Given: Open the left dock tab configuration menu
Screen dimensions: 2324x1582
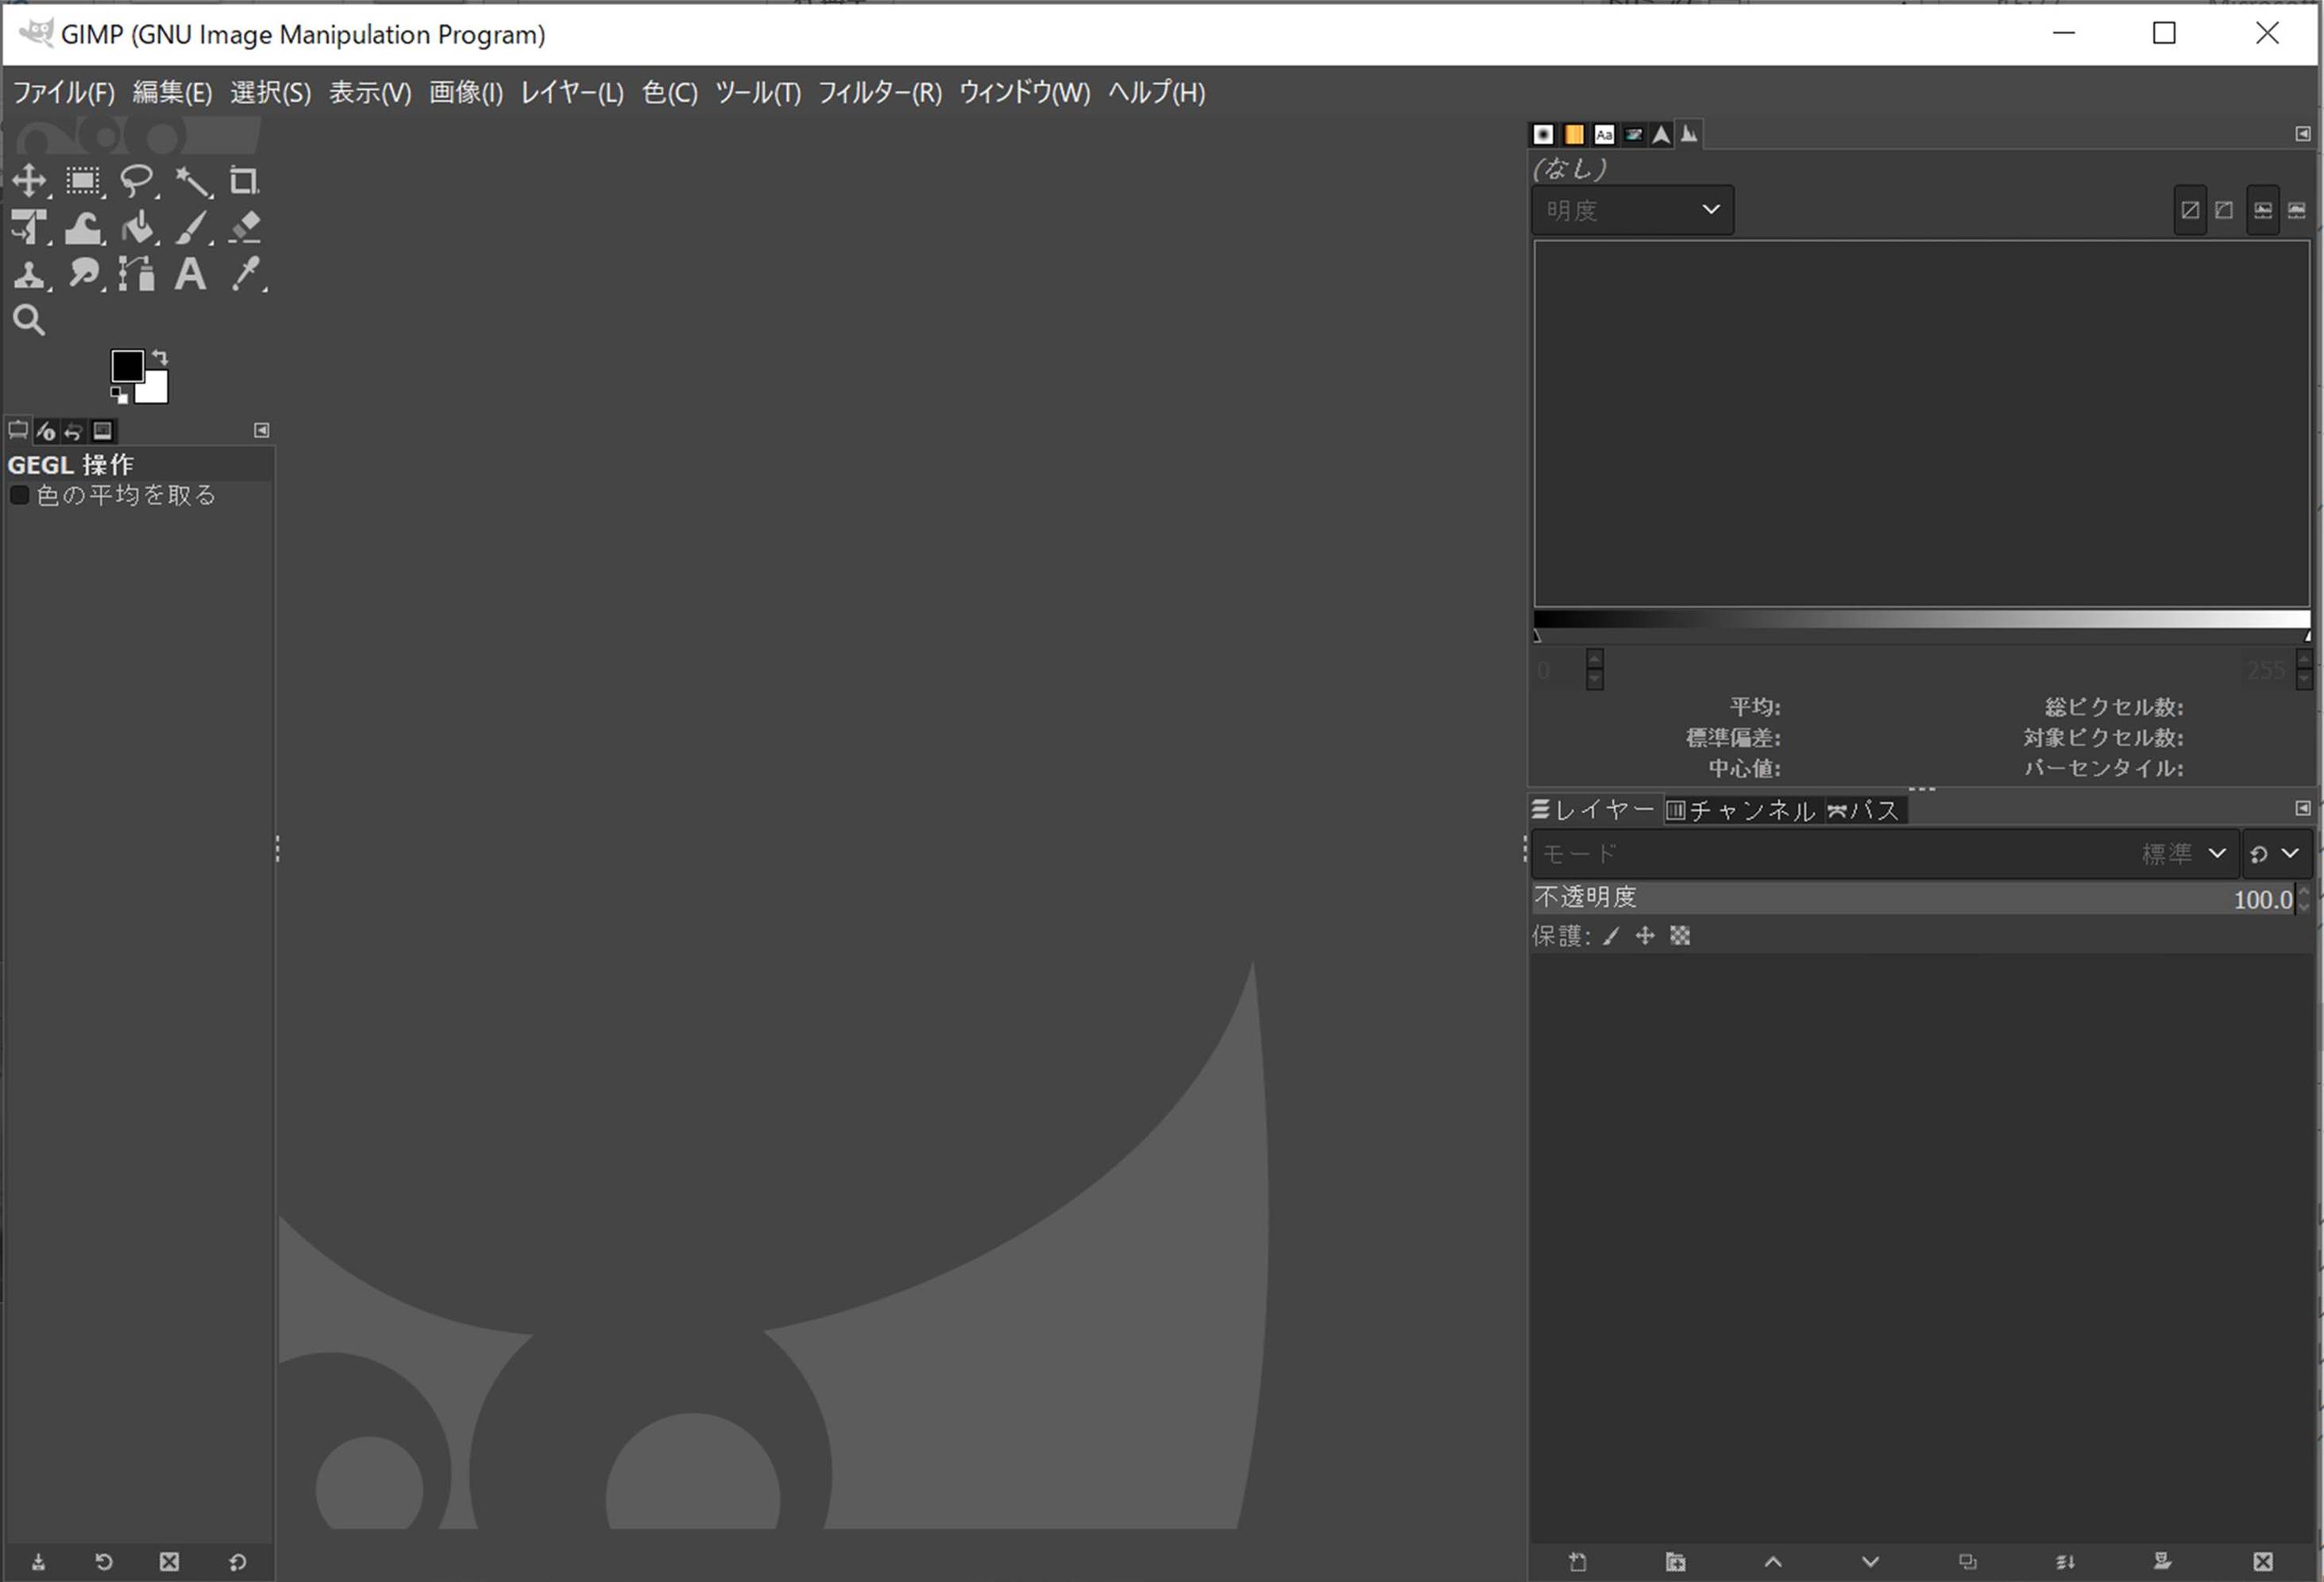Looking at the screenshot, I should (x=261, y=430).
